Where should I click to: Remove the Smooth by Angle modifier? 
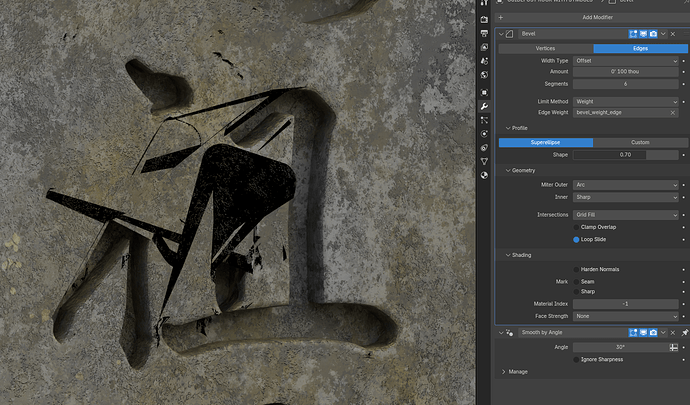pyautogui.click(x=673, y=333)
